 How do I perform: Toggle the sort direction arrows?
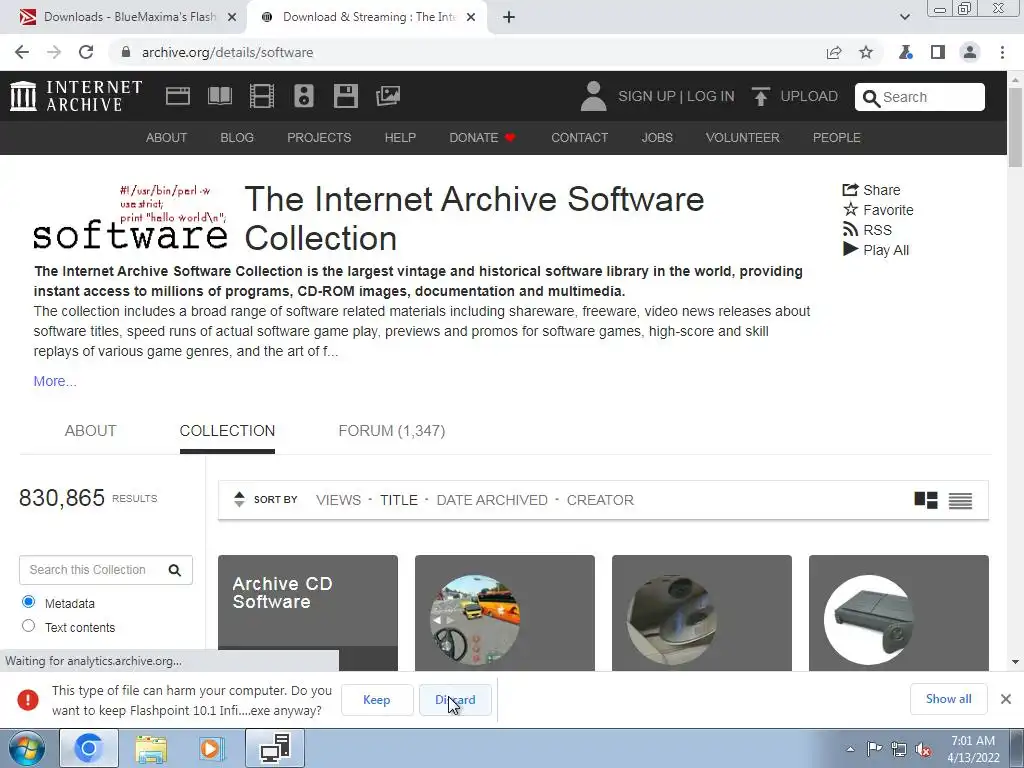tap(239, 500)
